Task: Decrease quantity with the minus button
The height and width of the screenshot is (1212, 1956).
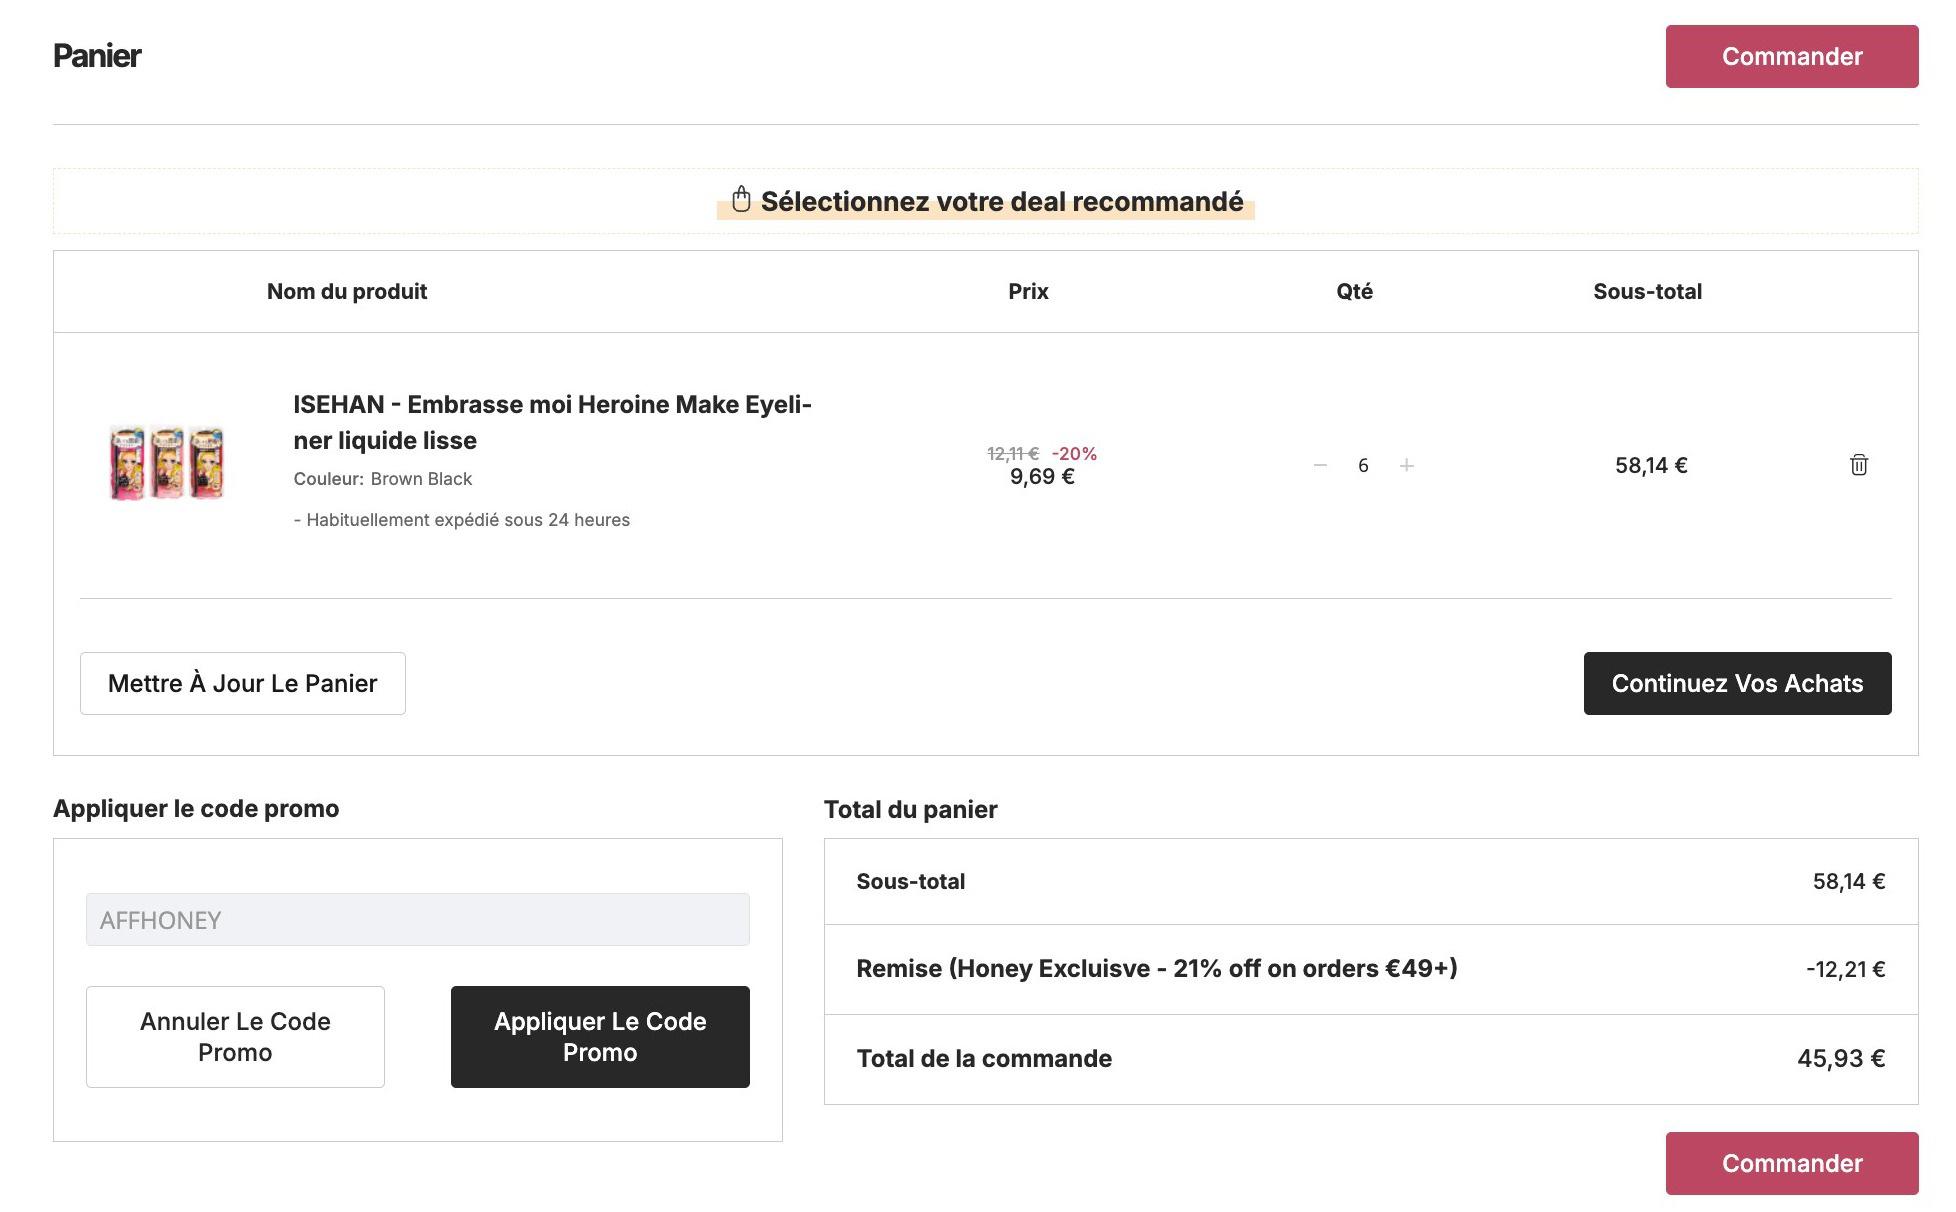Action: pyautogui.click(x=1320, y=465)
